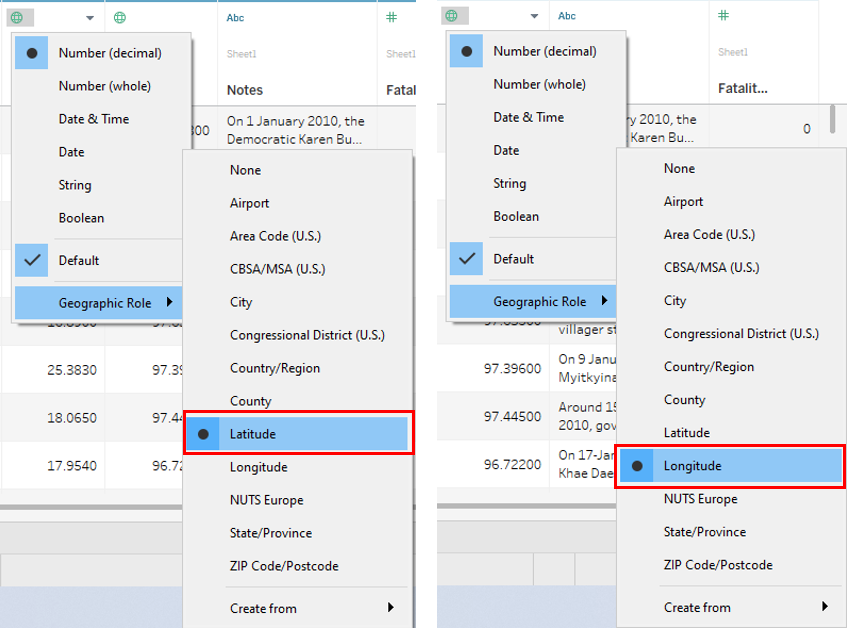Click the Notes column header in the left panel

tap(245, 90)
